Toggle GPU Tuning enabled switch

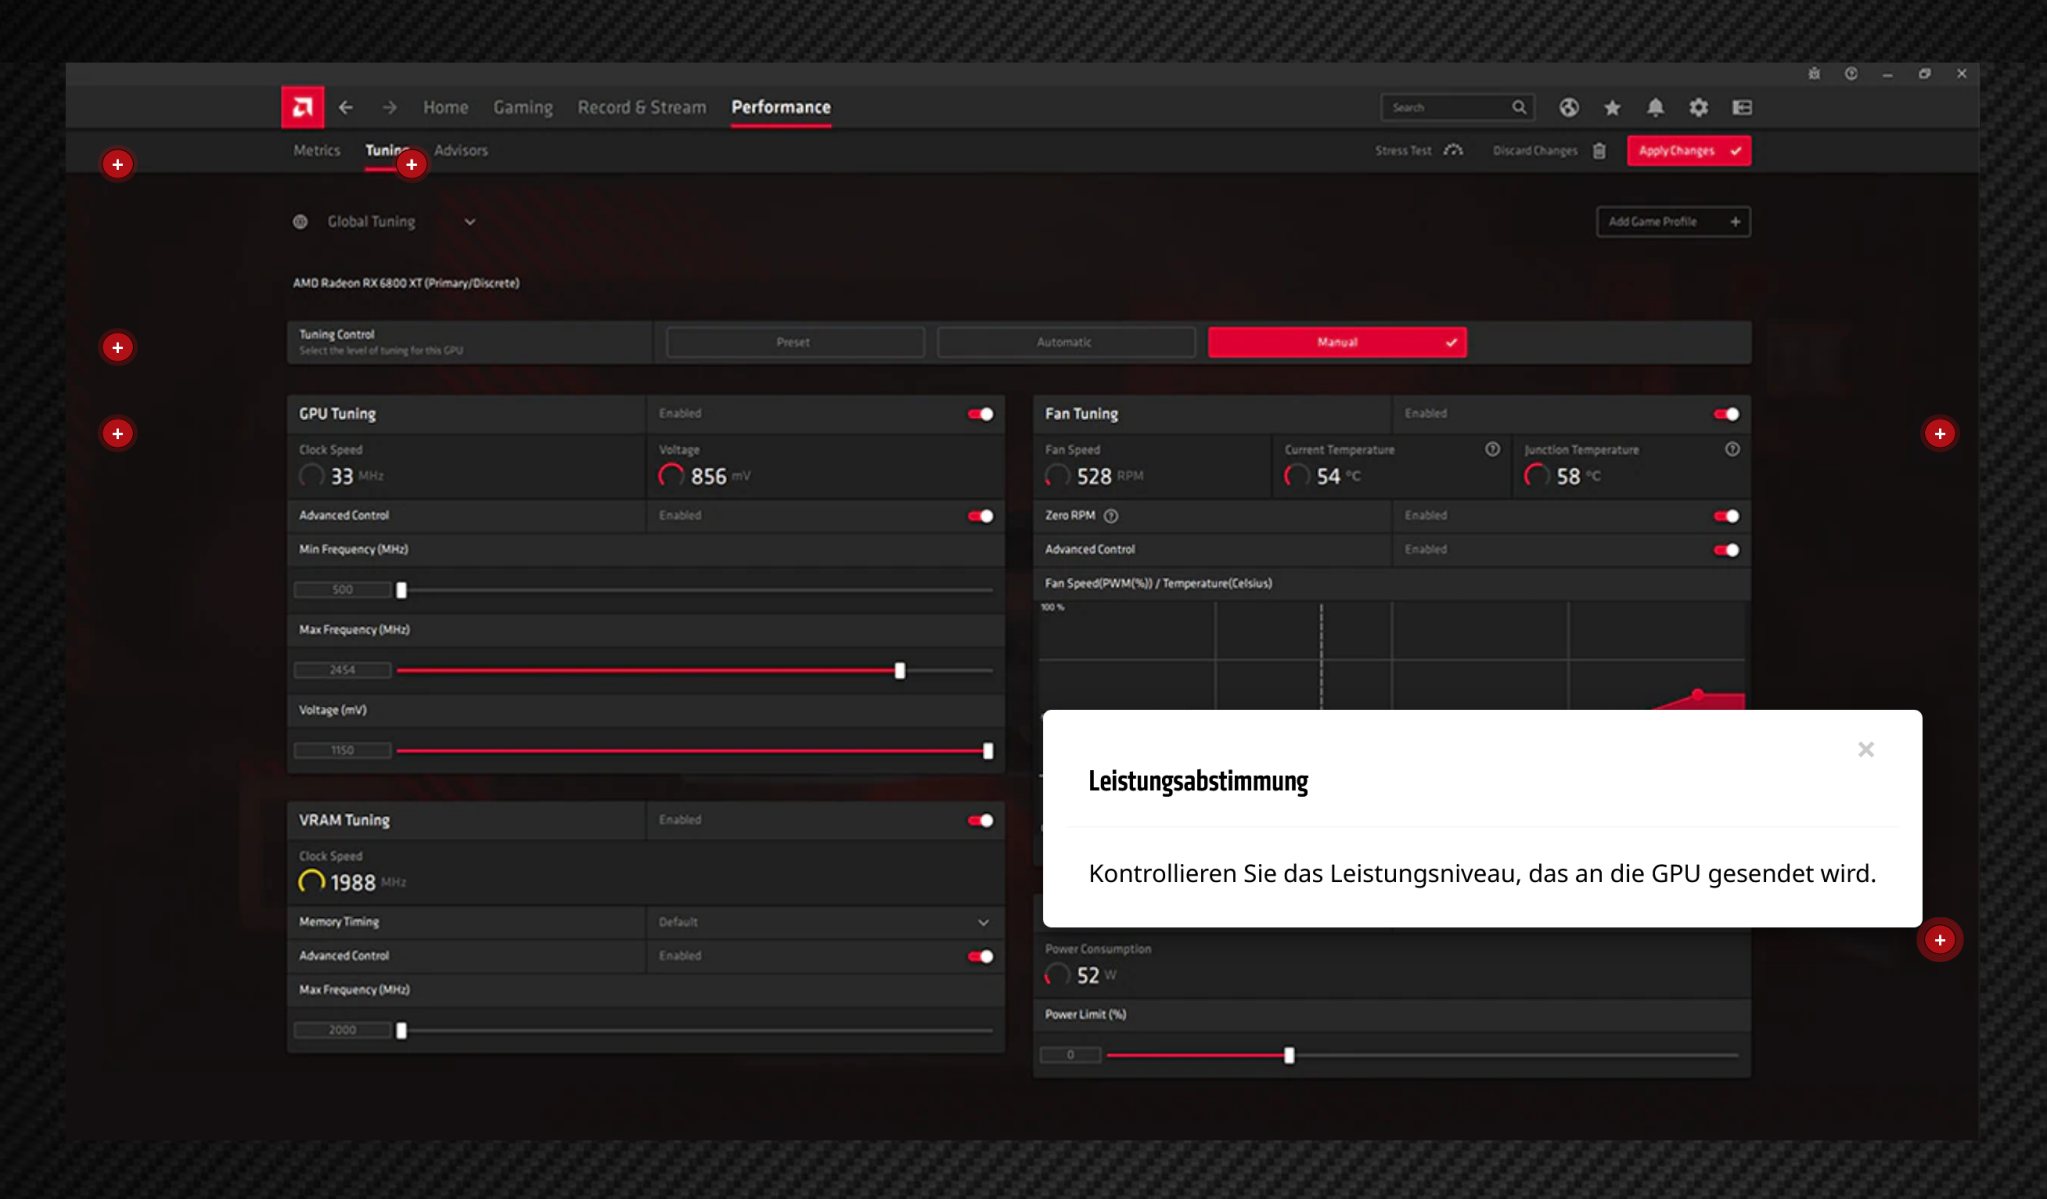pyautogui.click(x=980, y=414)
